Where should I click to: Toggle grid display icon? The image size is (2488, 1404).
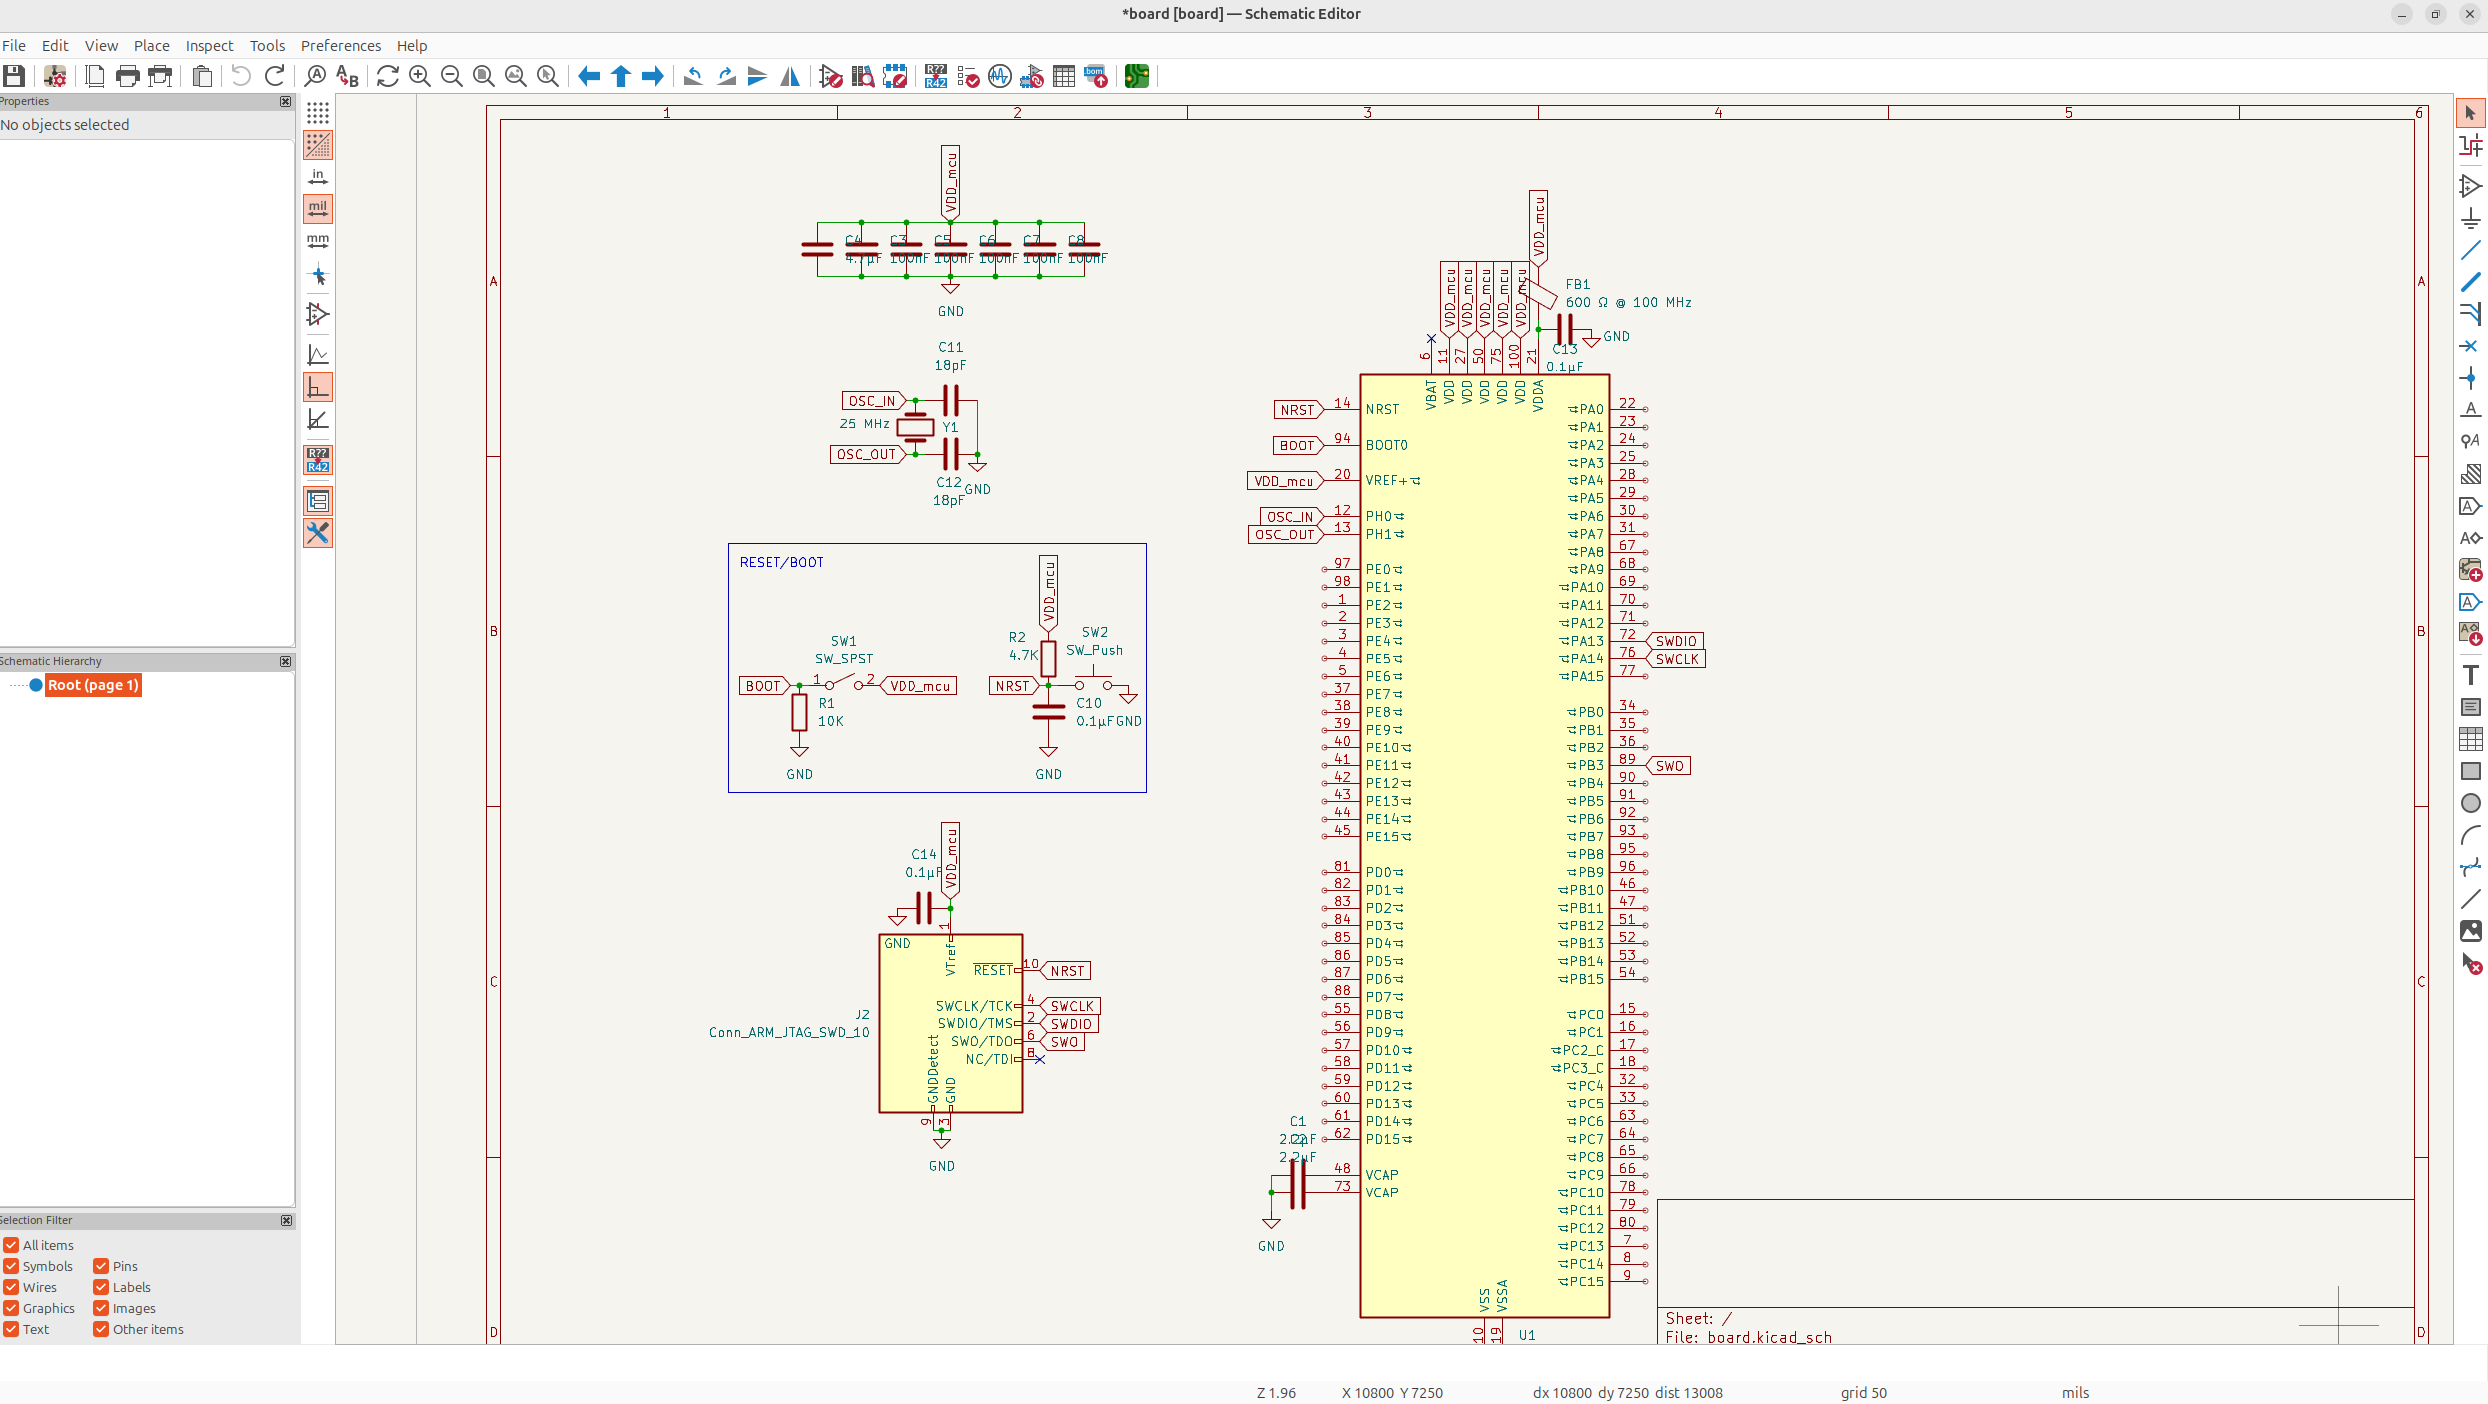(318, 113)
